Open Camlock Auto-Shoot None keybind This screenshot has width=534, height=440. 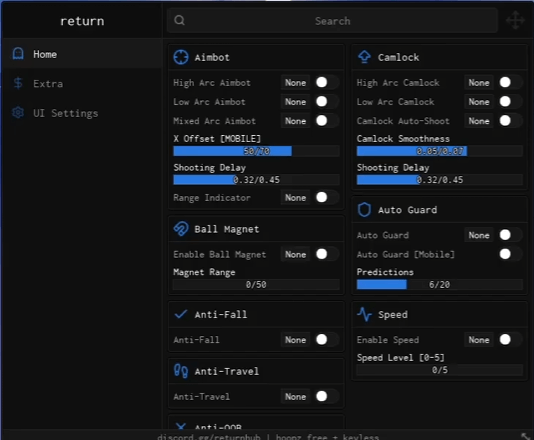[479, 121]
